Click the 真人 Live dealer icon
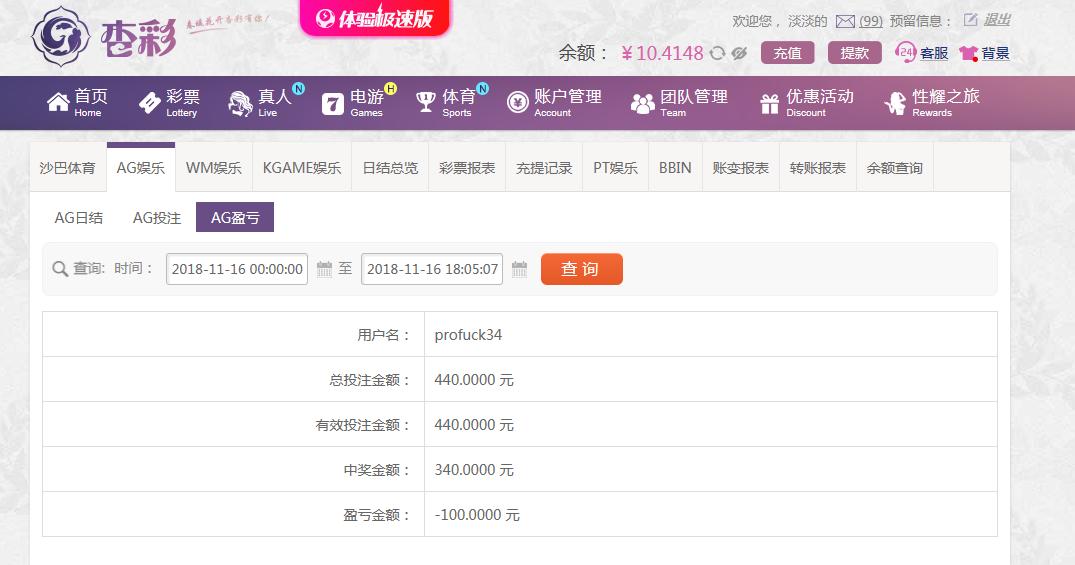Viewport: 1075px width, 565px height. 241,103
